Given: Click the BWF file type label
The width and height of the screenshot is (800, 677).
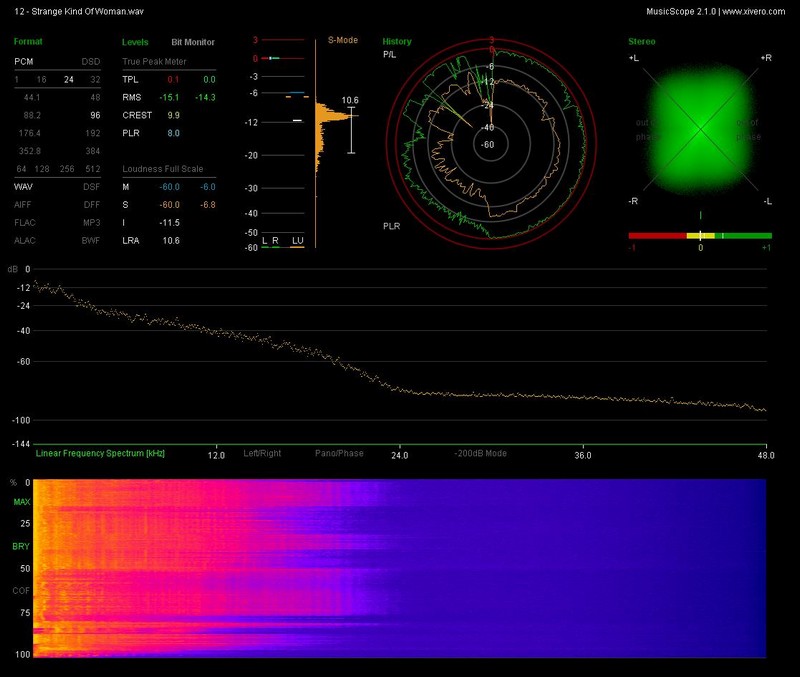Looking at the screenshot, I should [x=91, y=240].
